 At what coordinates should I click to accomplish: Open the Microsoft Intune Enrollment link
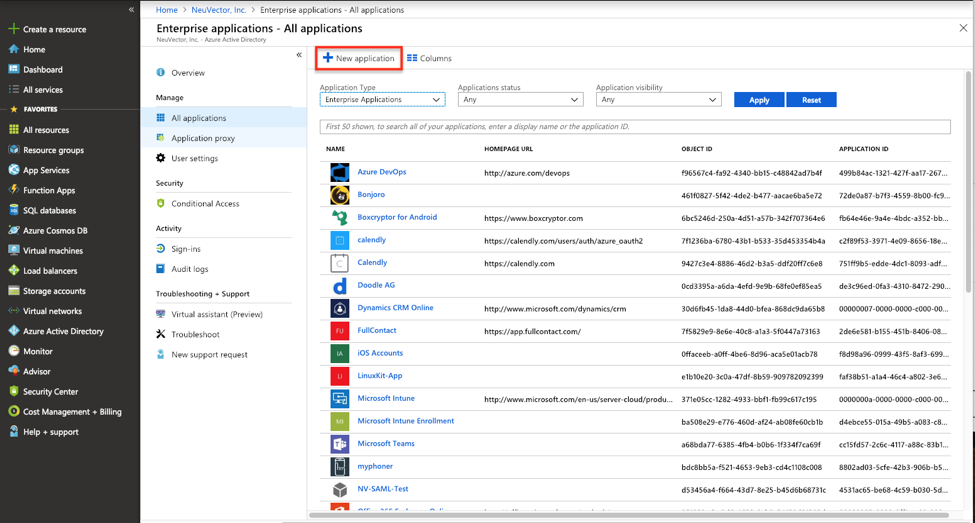405,421
